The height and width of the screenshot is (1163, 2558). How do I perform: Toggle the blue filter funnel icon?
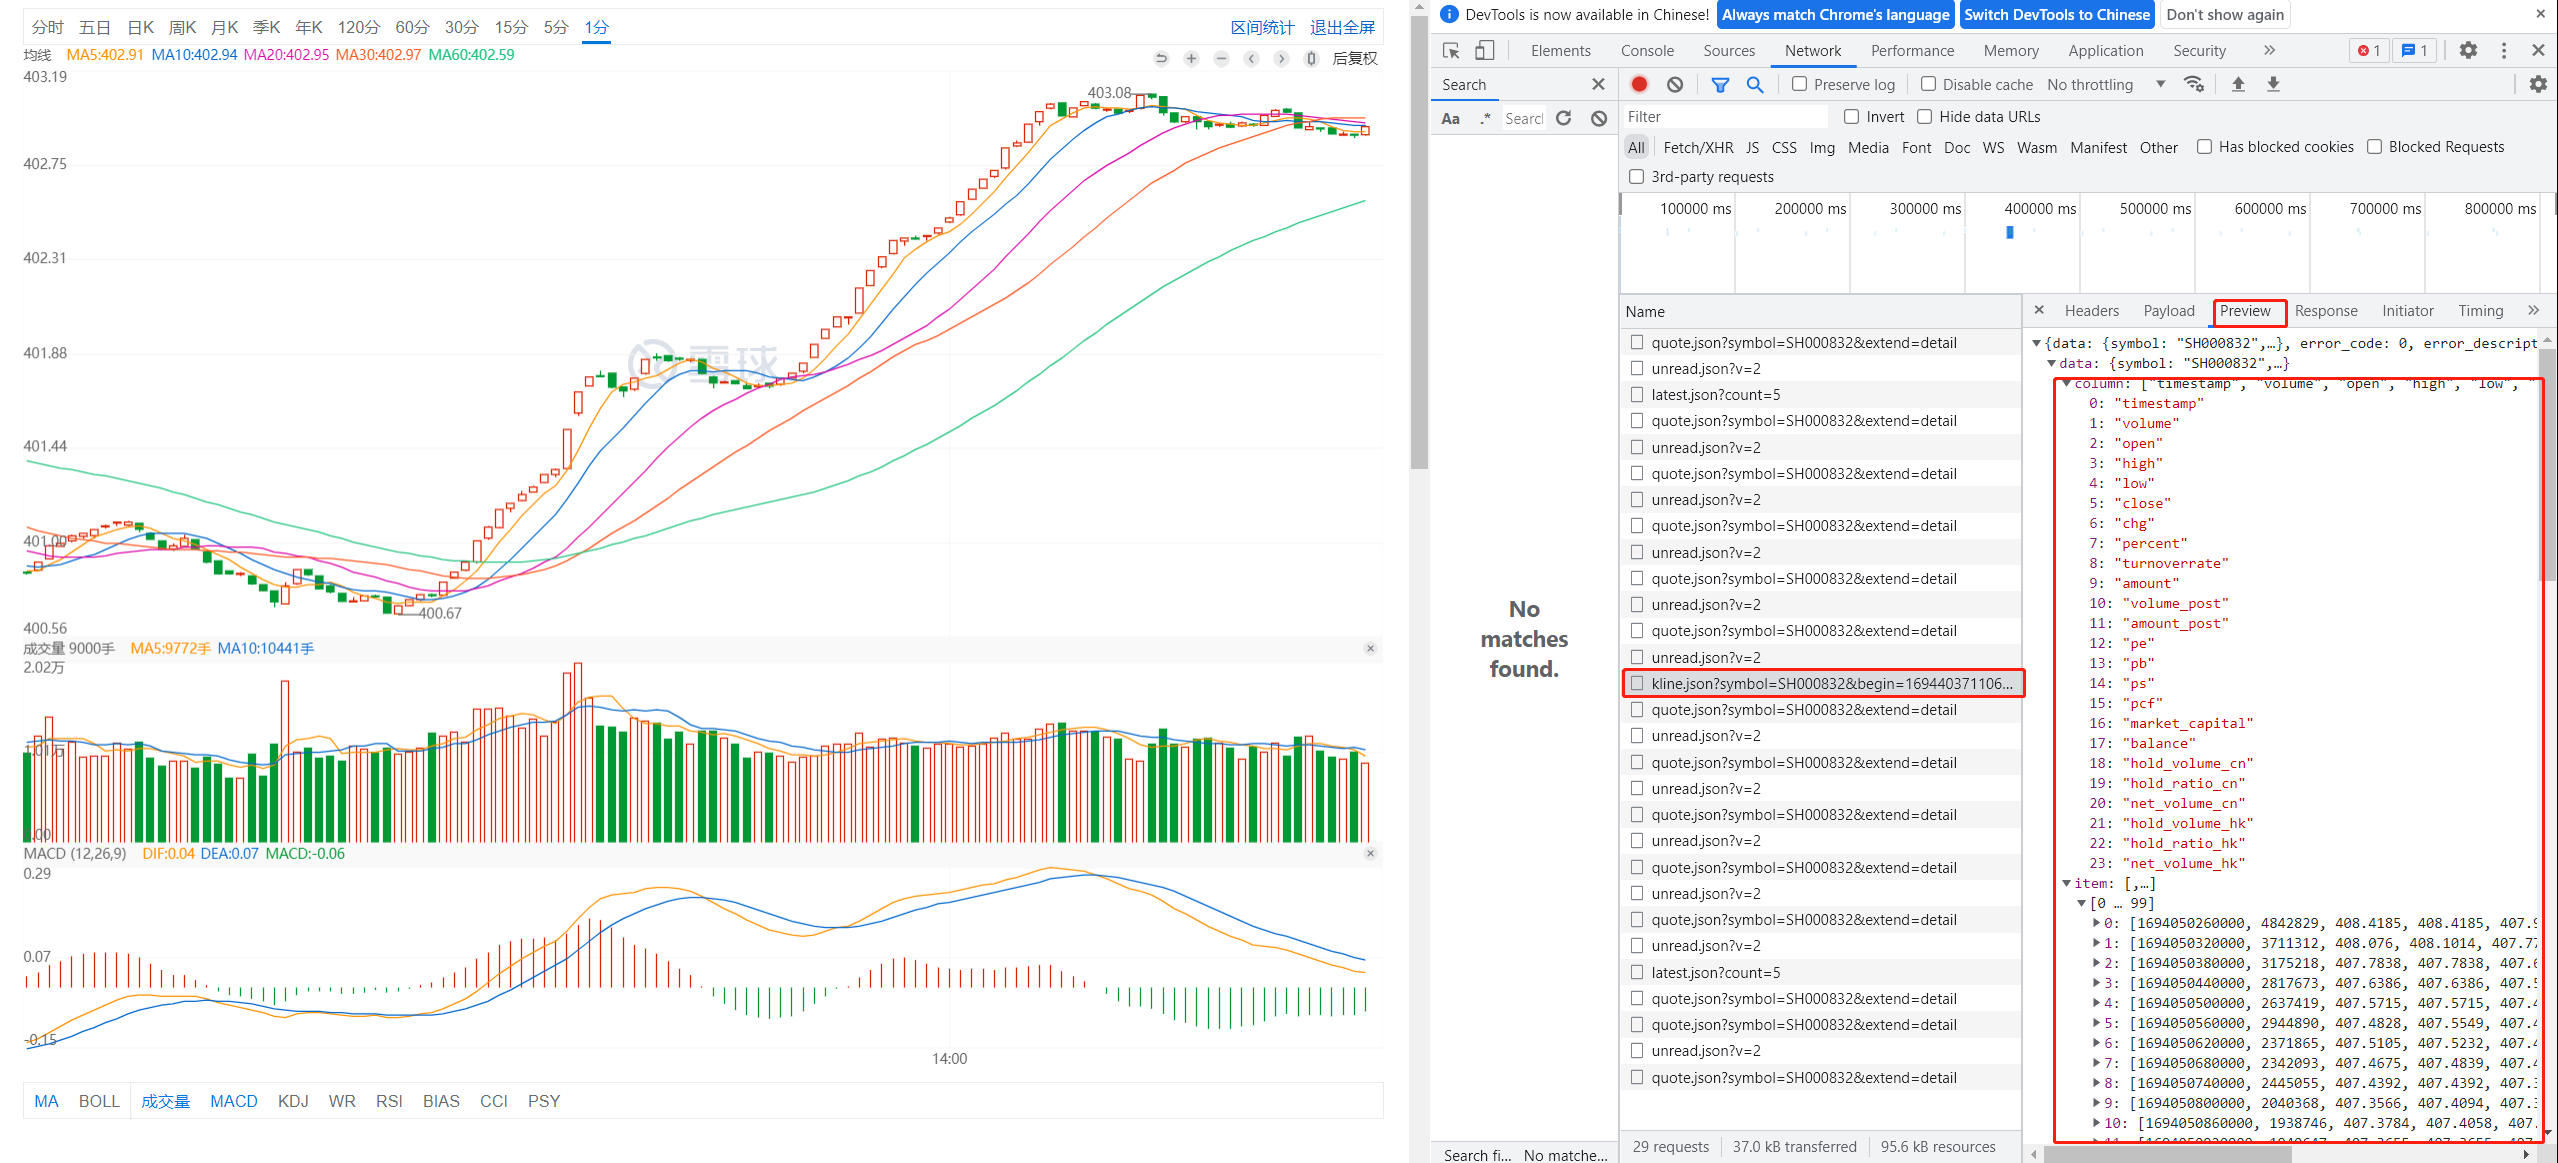[x=1720, y=84]
